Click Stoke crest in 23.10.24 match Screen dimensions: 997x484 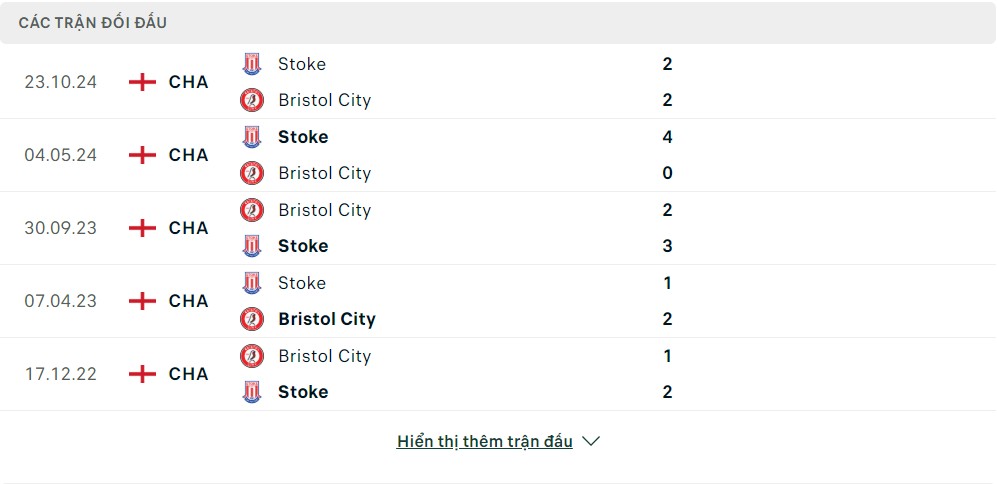coord(252,64)
